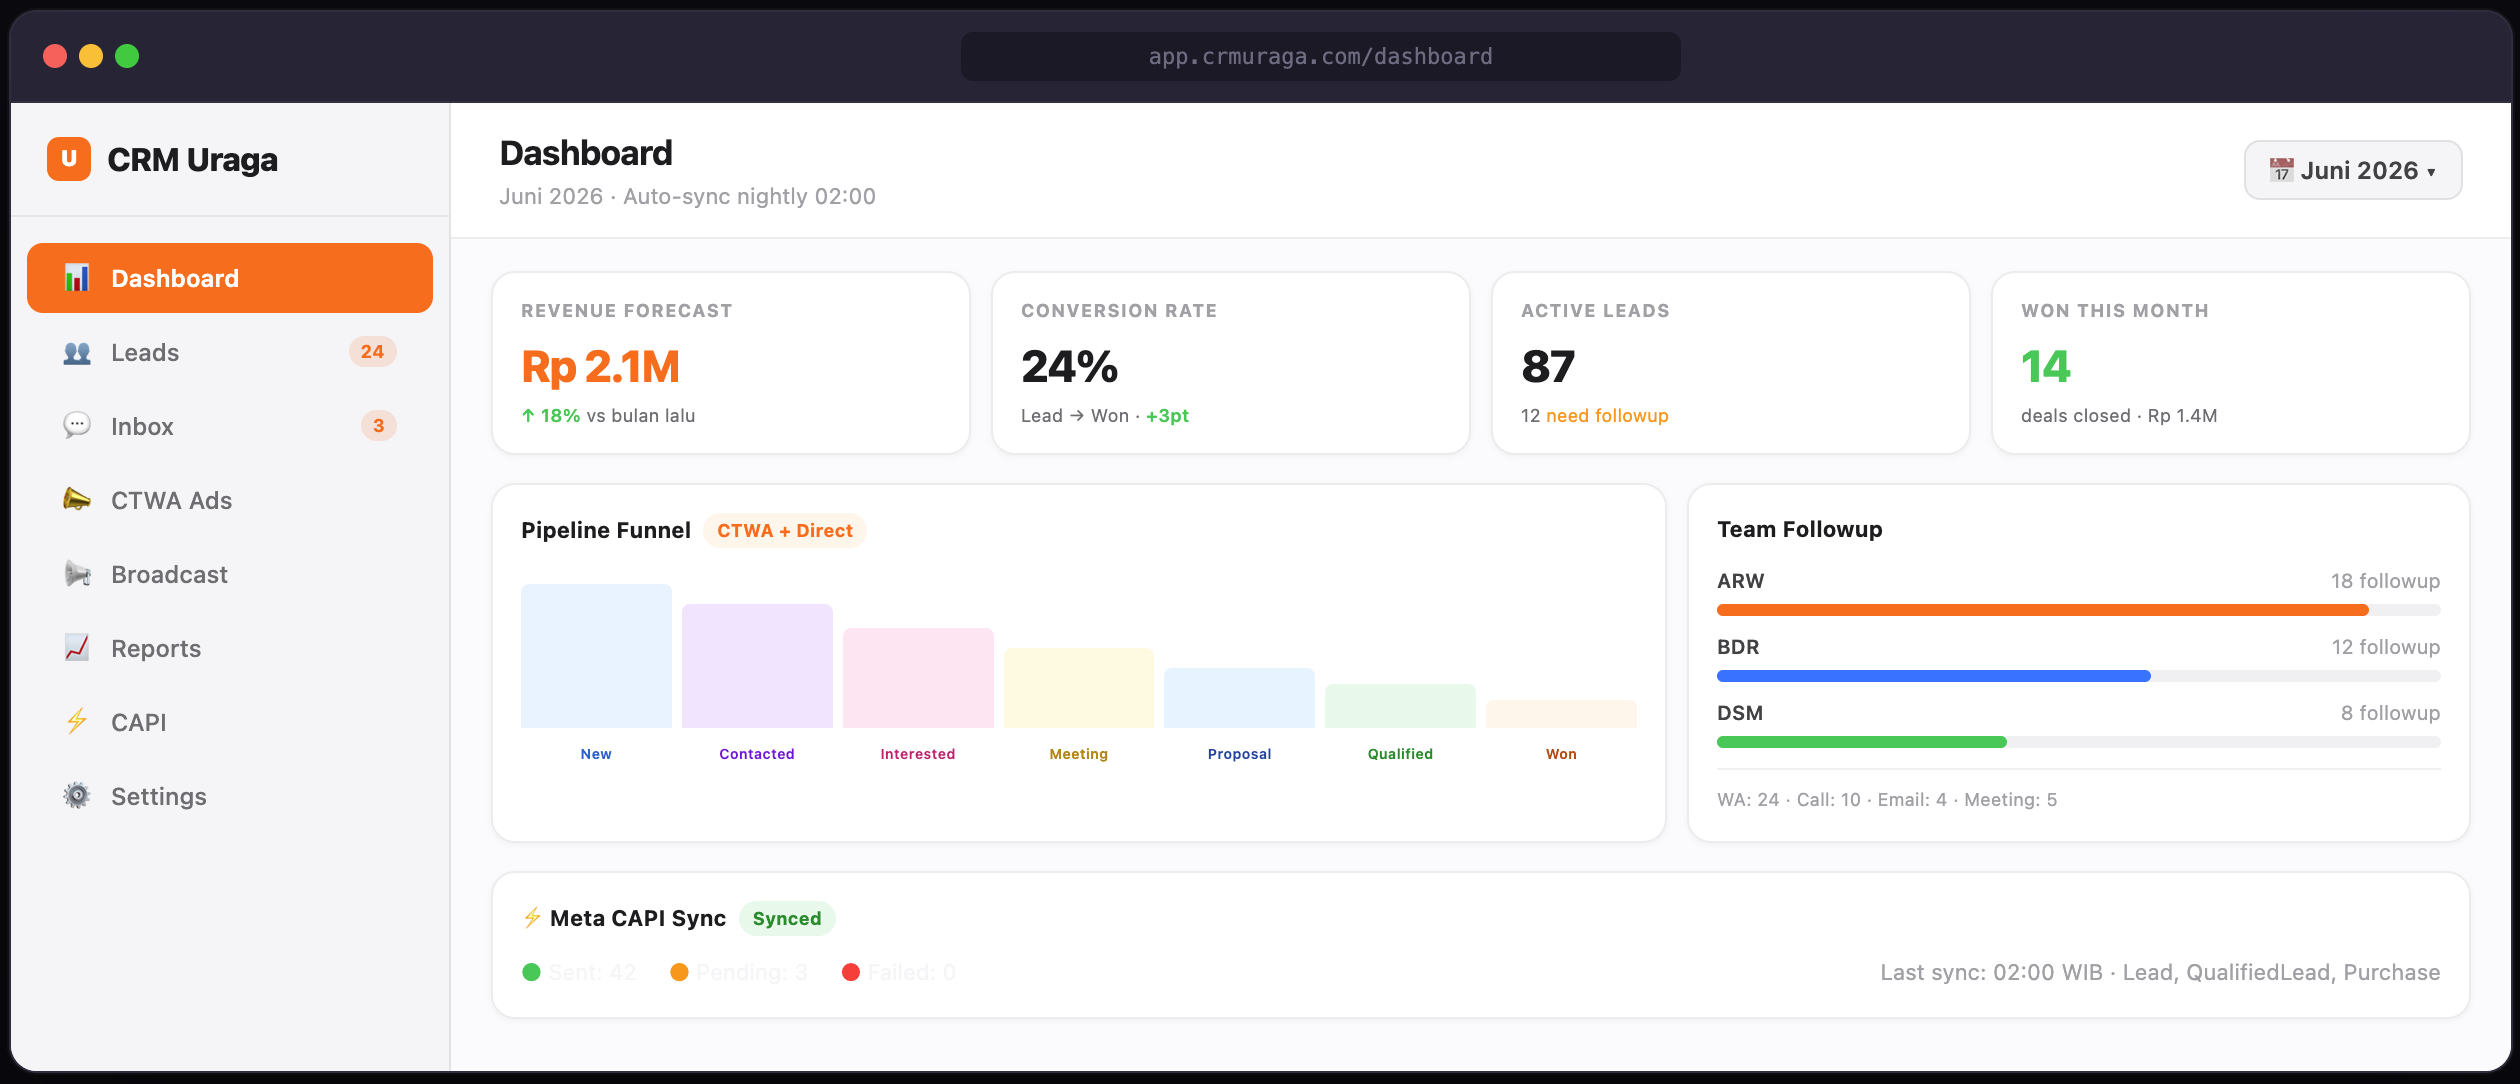Image resolution: width=2520 pixels, height=1084 pixels.
Task: Click the Leads people icon
Action: [77, 352]
